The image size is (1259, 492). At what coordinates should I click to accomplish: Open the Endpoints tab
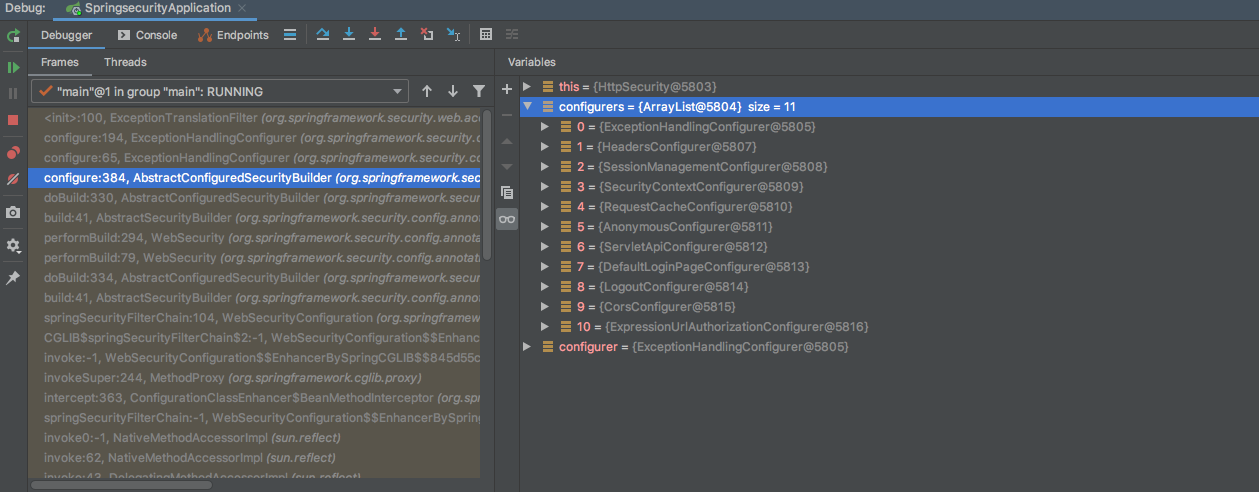[234, 35]
